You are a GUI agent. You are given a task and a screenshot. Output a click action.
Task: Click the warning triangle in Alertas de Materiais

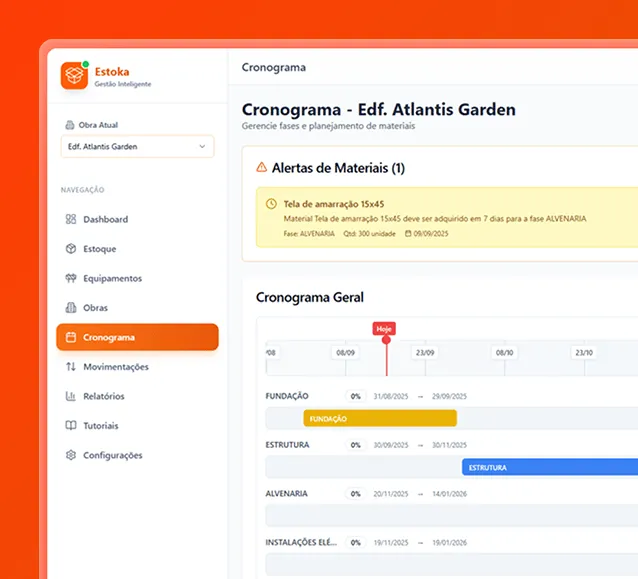tap(262, 168)
